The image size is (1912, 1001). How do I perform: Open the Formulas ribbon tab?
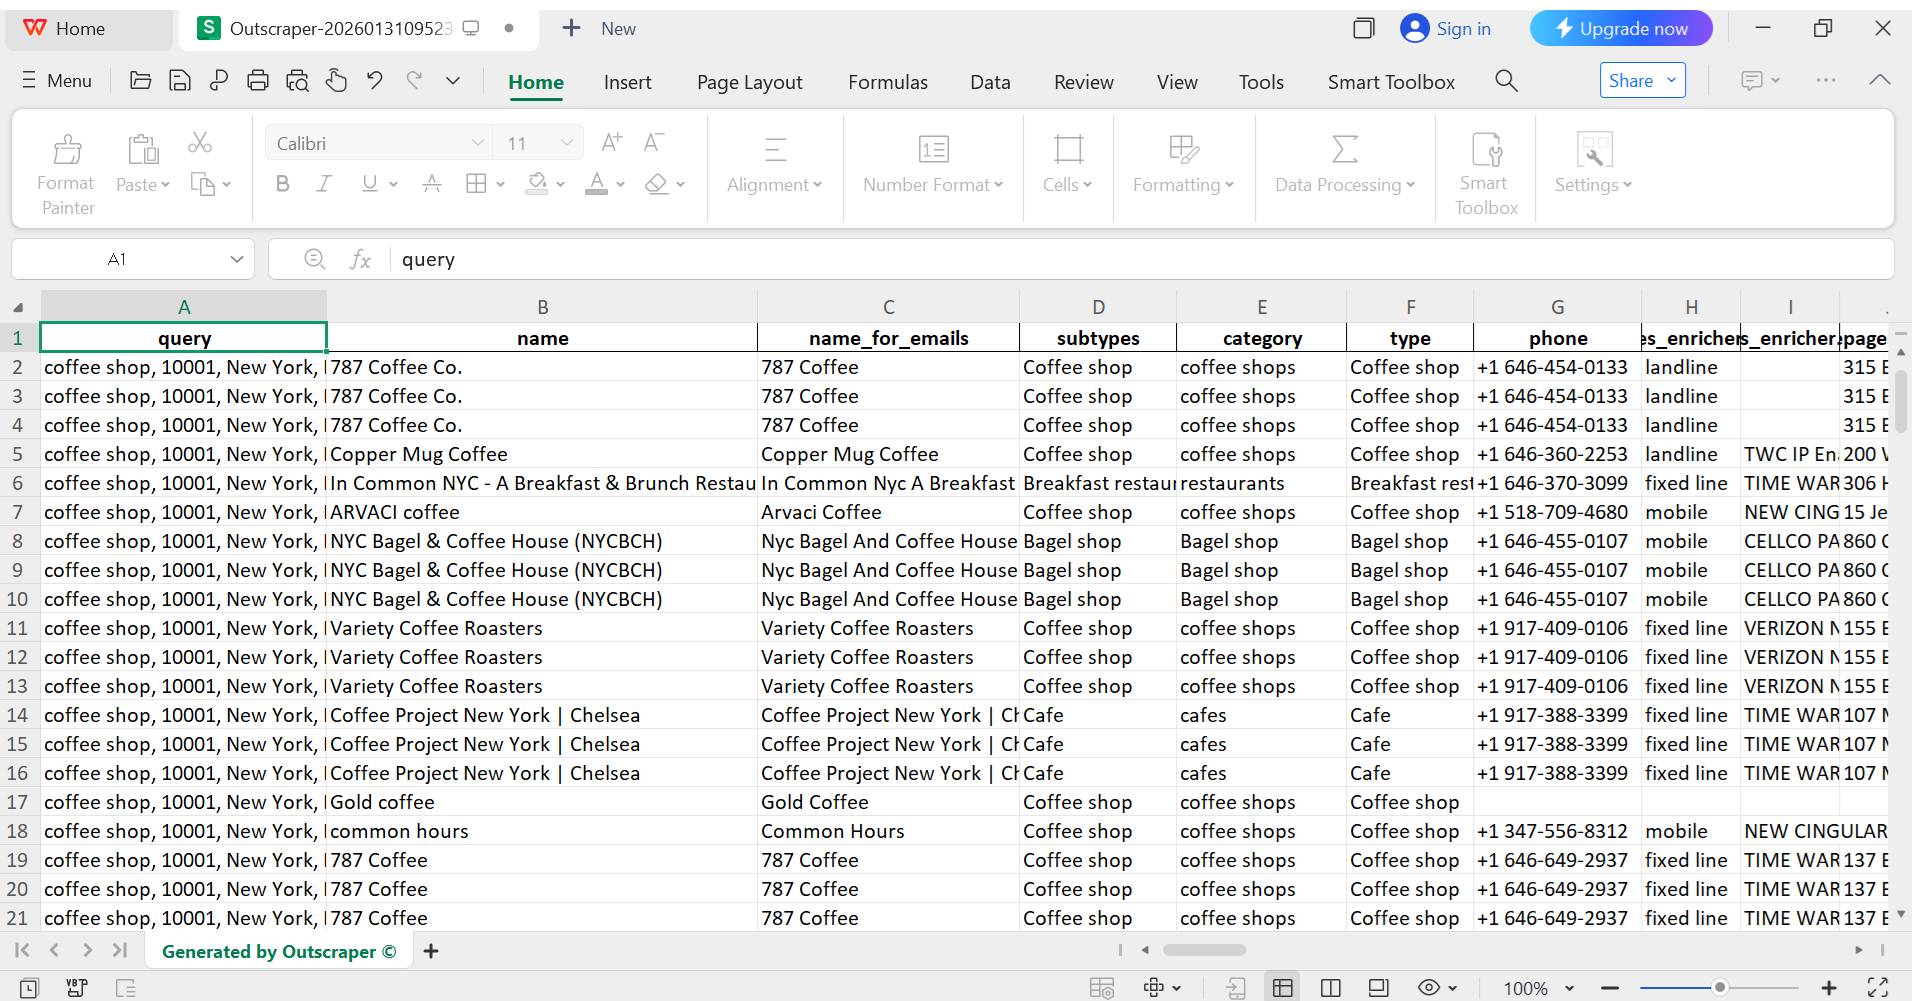point(887,82)
